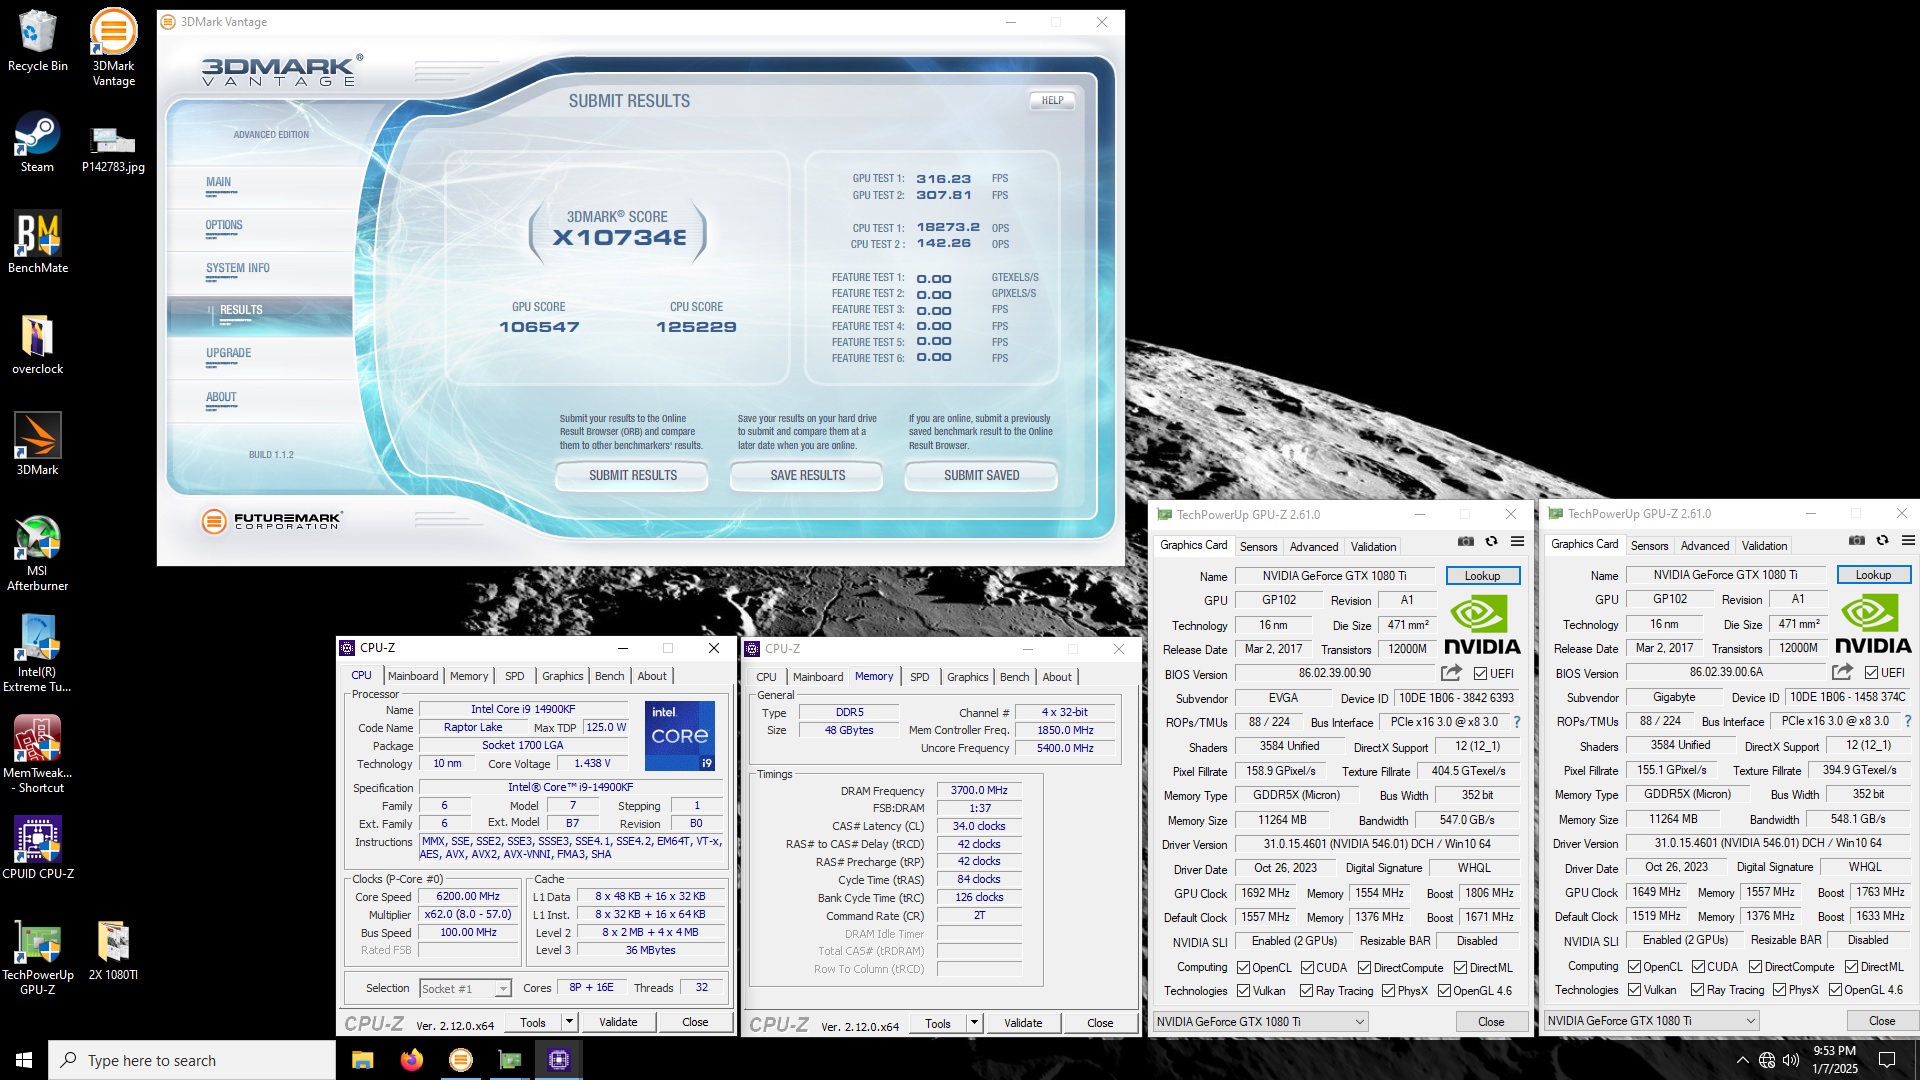This screenshot has width=1920, height=1080.
Task: Click Bus Interface question mark, left GPU-Z
Action: pos(1516,722)
